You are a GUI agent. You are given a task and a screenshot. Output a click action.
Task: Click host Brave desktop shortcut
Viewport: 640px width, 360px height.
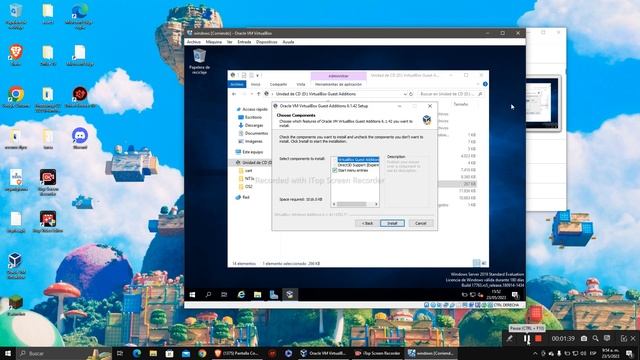(x=16, y=55)
